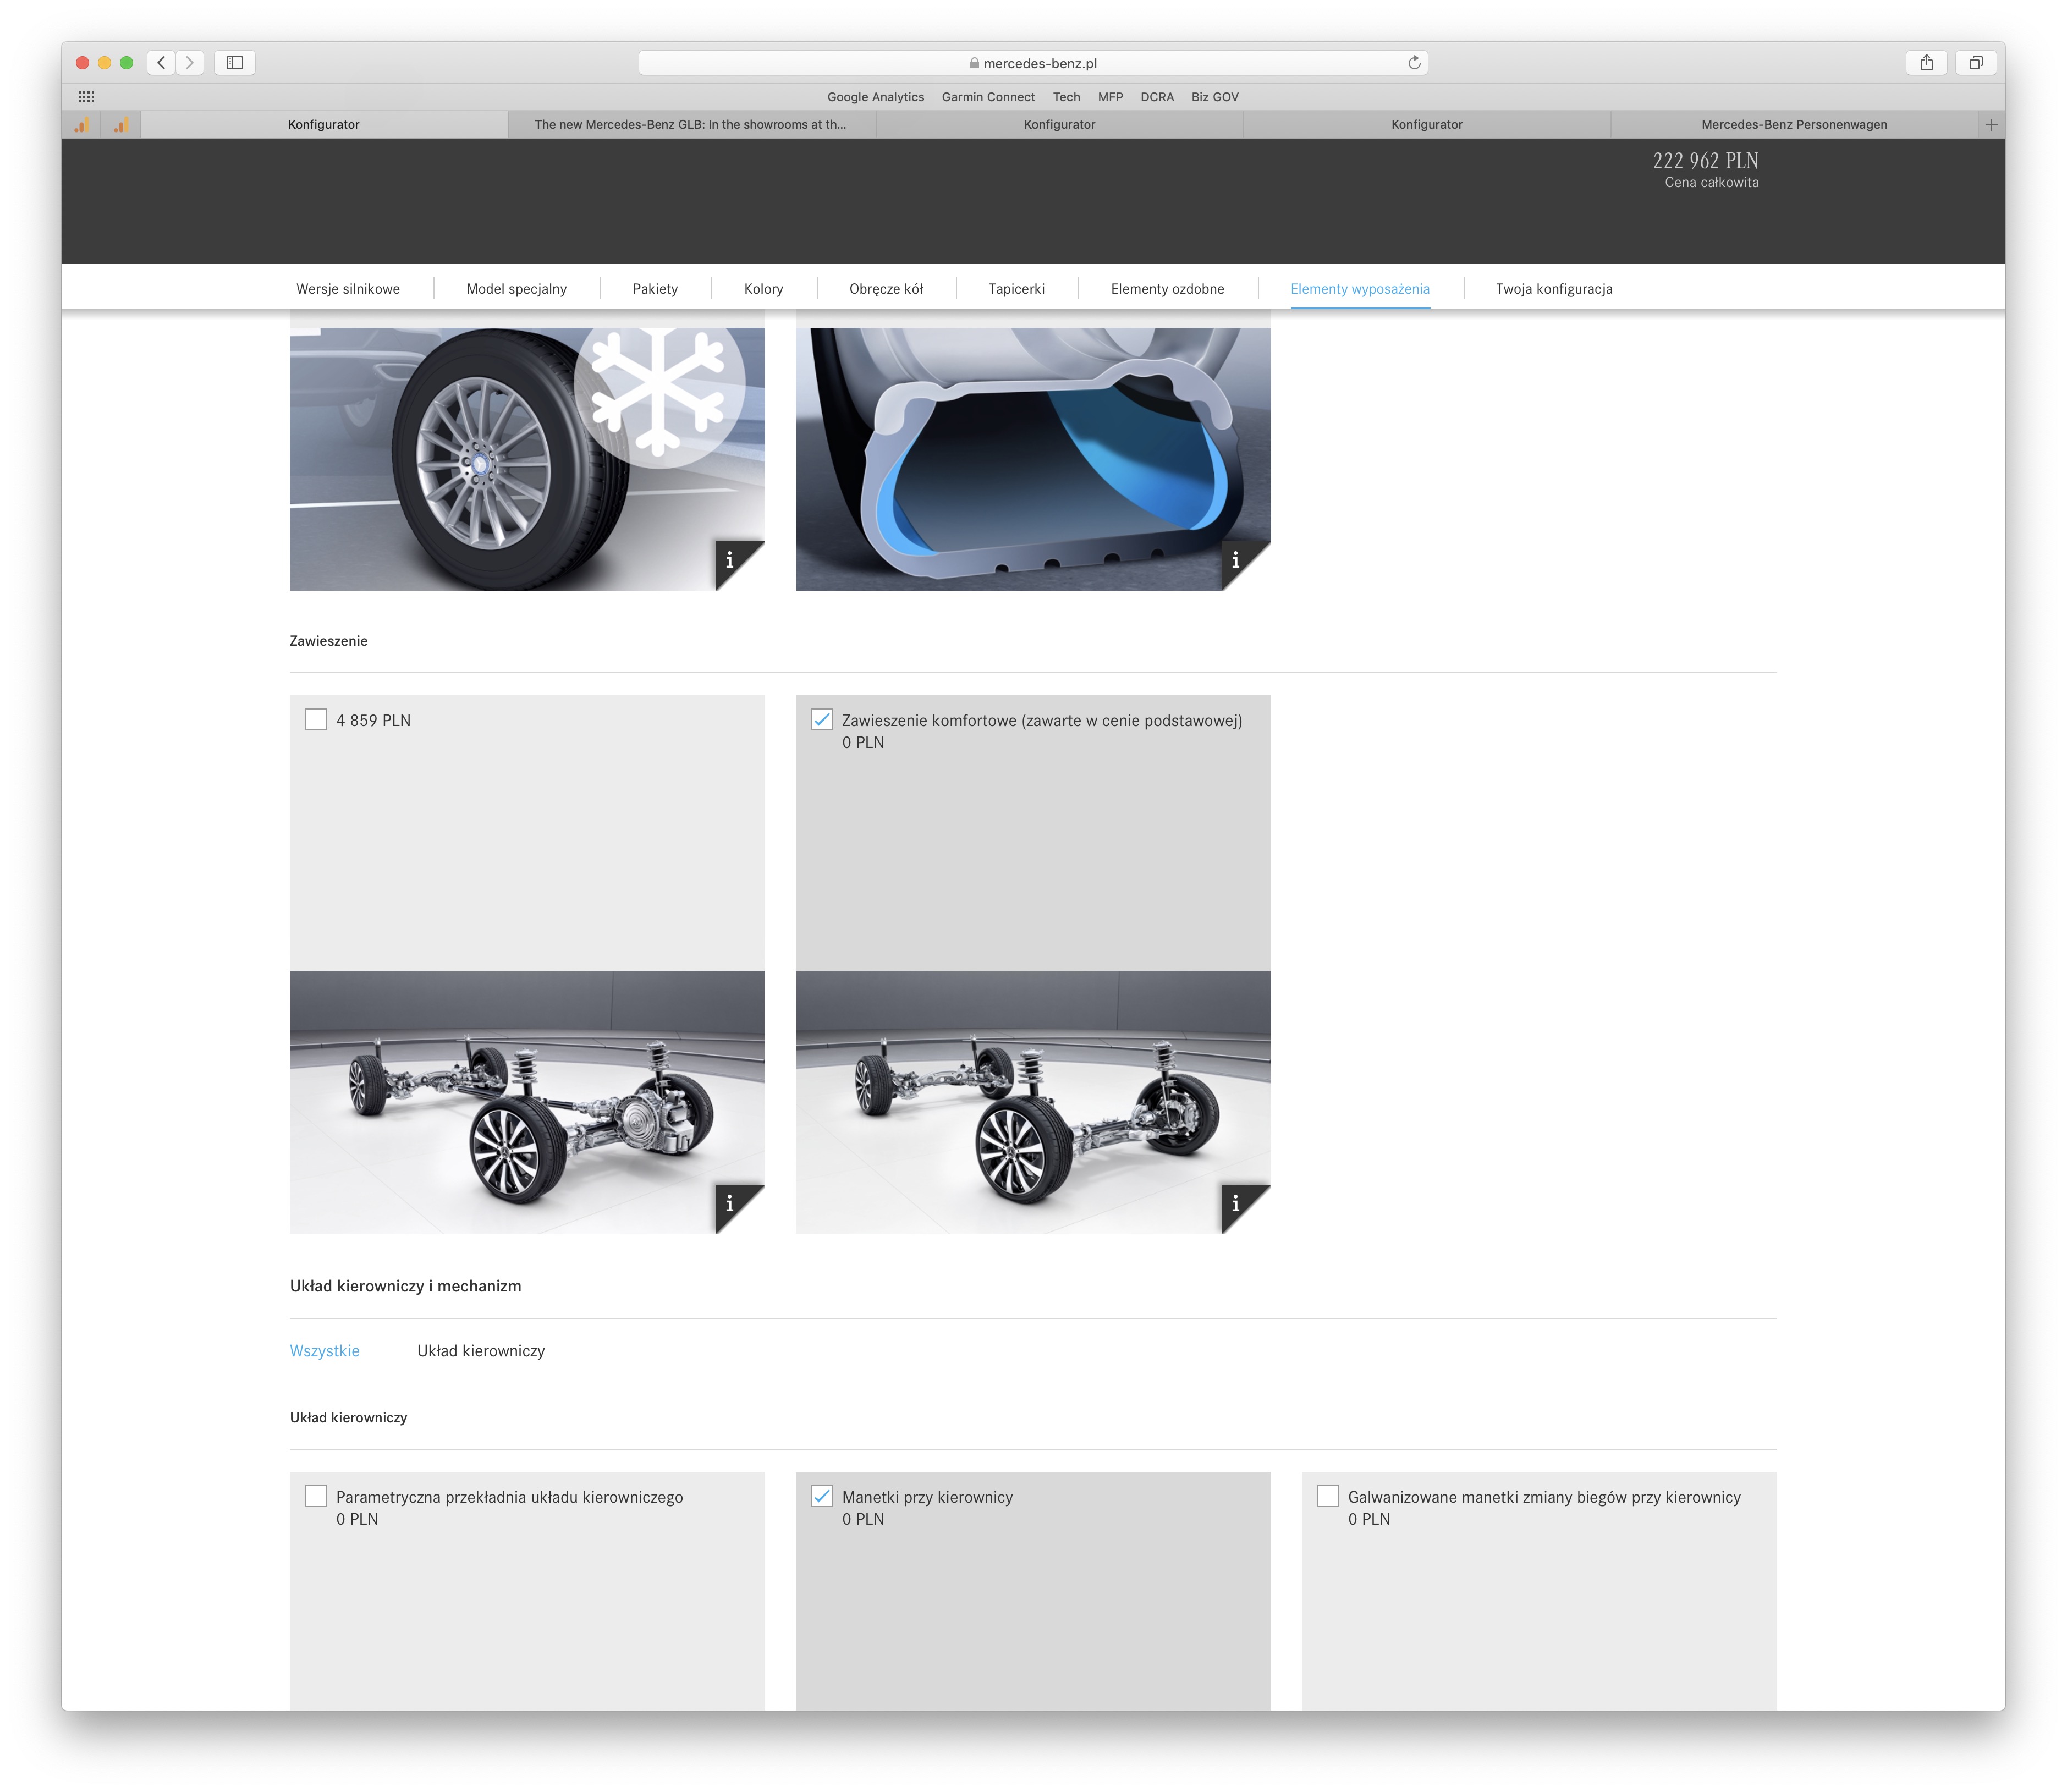Switch to the middle Konfigurator tab
Image resolution: width=2067 pixels, height=1792 pixels.
point(1059,125)
